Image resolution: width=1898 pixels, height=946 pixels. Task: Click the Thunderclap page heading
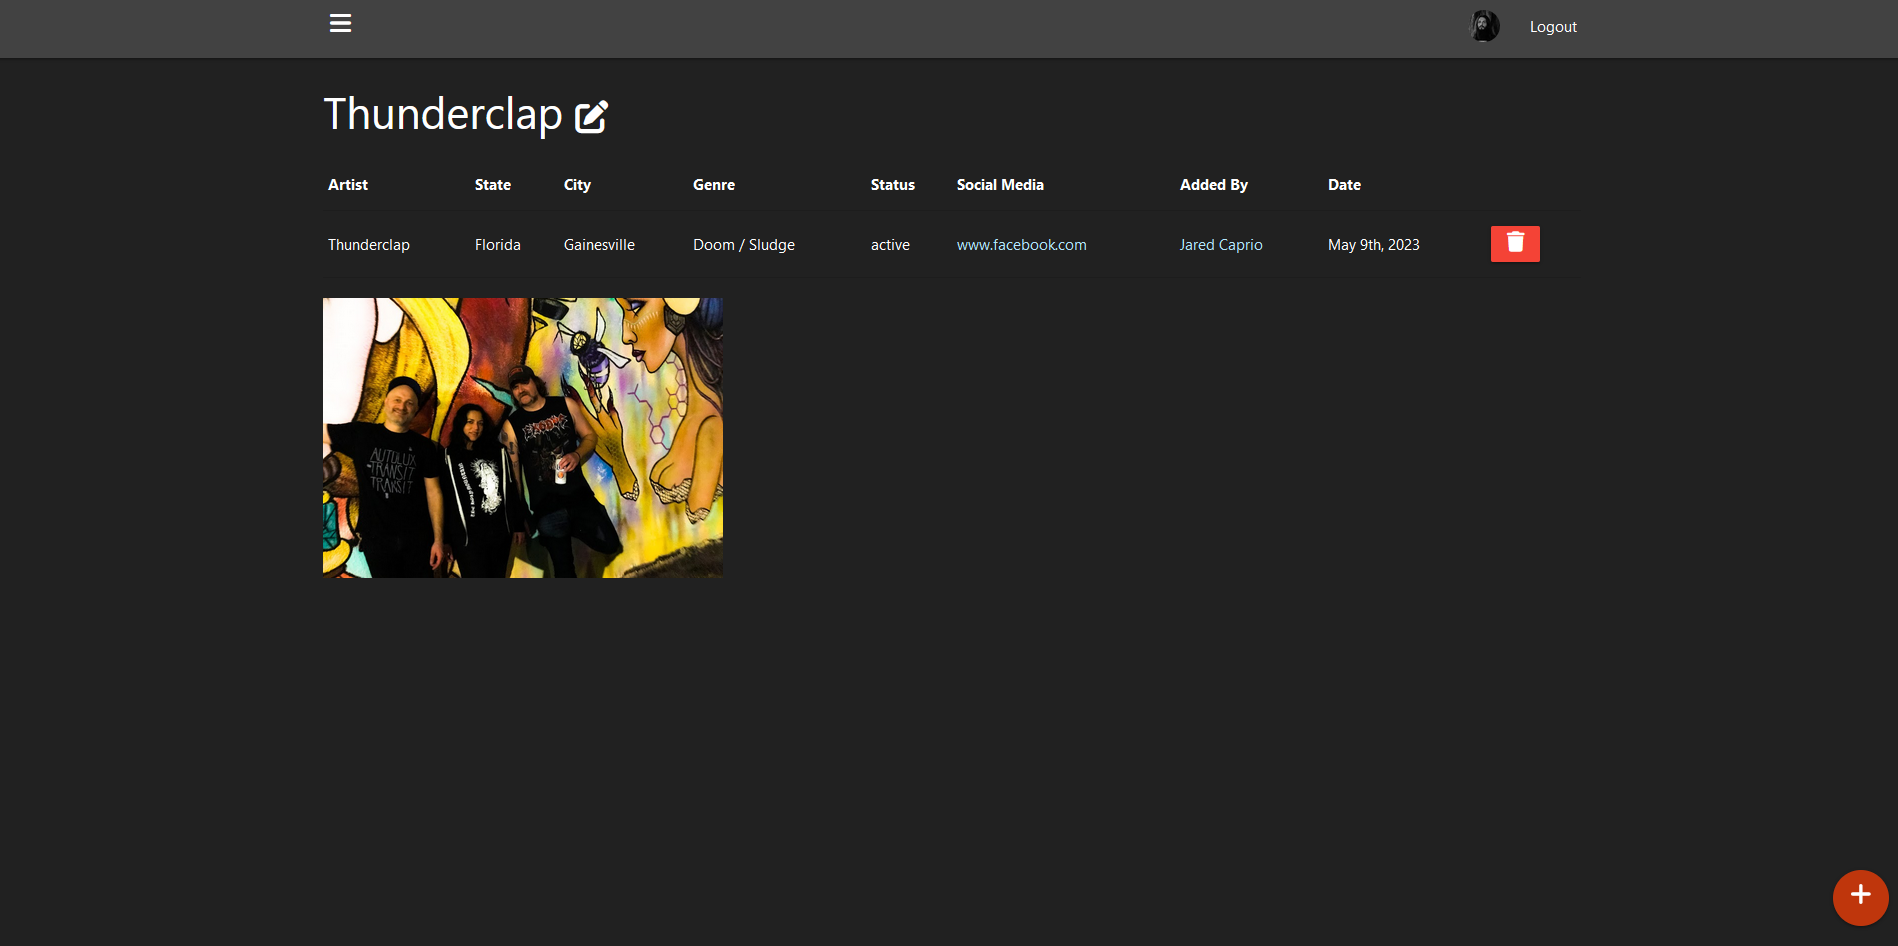click(x=443, y=115)
